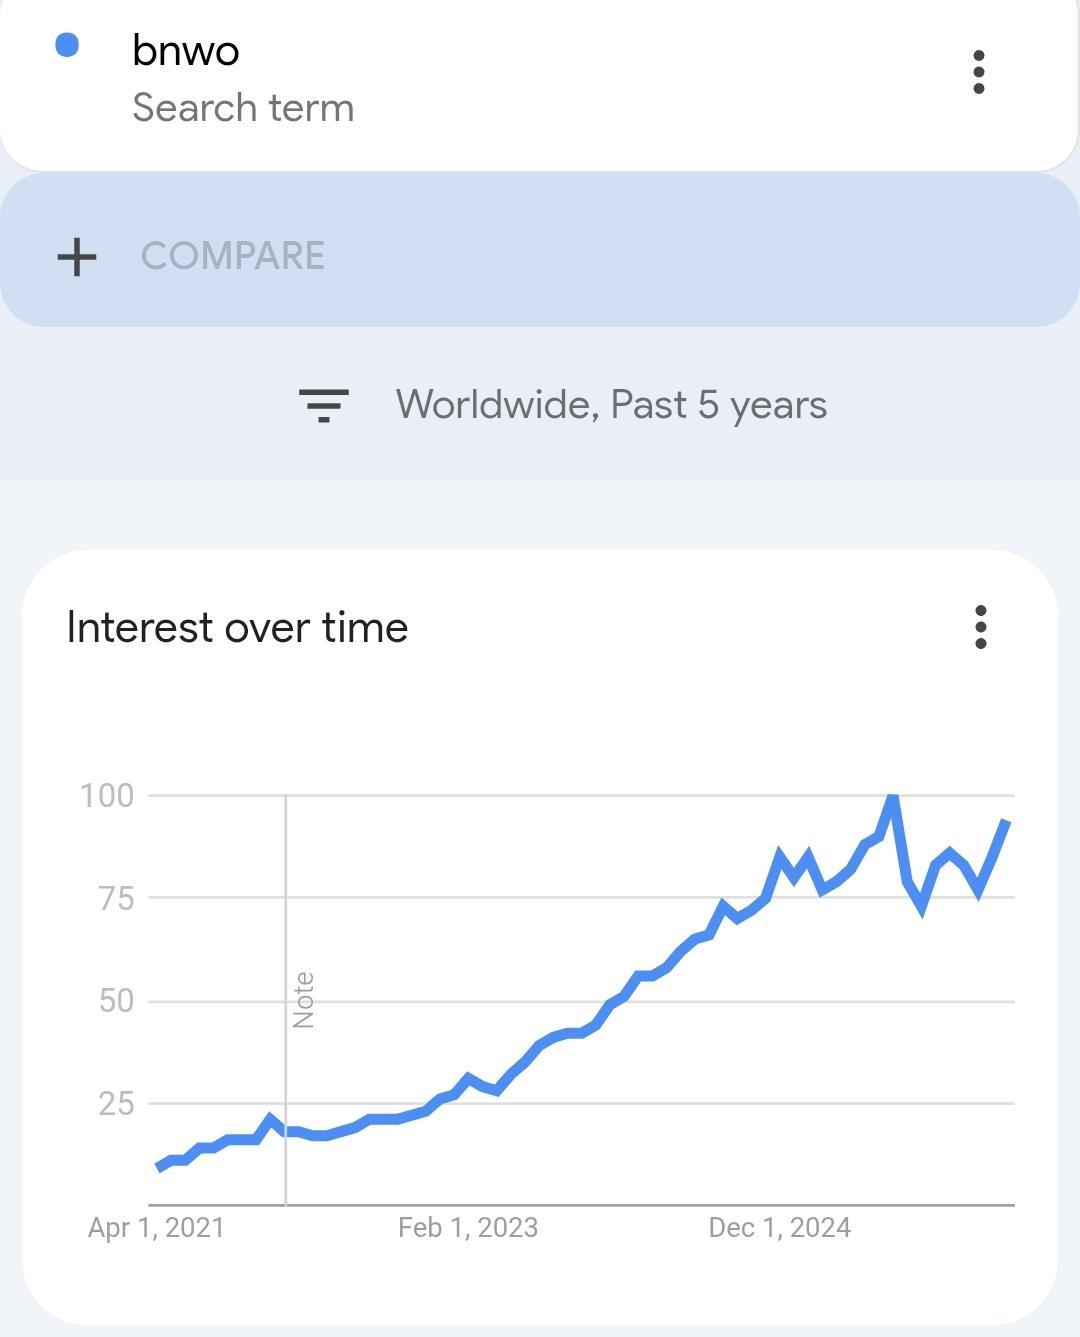The image size is (1080, 1337).
Task: Open the bnwo search term options menu
Action: [978, 72]
